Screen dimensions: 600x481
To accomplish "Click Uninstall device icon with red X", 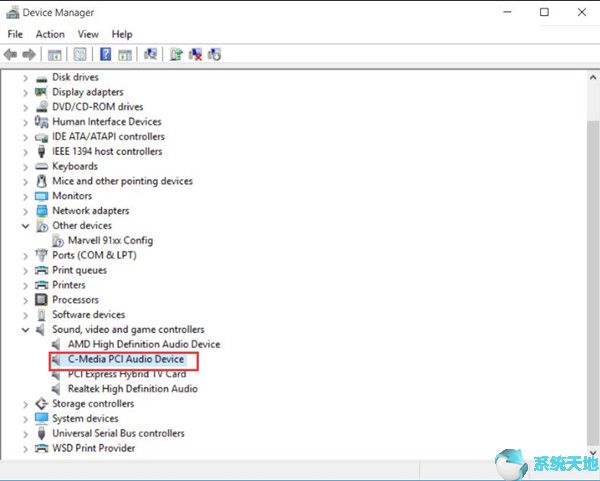I will point(195,54).
